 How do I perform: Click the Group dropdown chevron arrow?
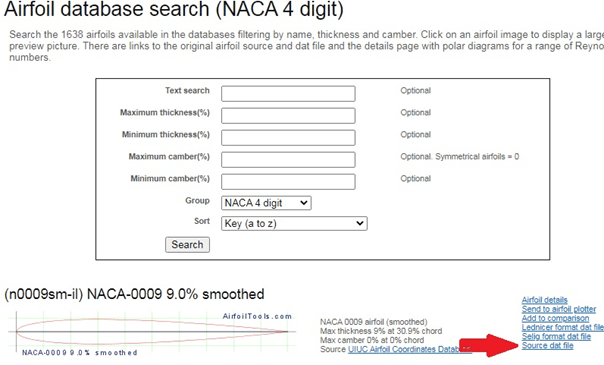(x=304, y=203)
